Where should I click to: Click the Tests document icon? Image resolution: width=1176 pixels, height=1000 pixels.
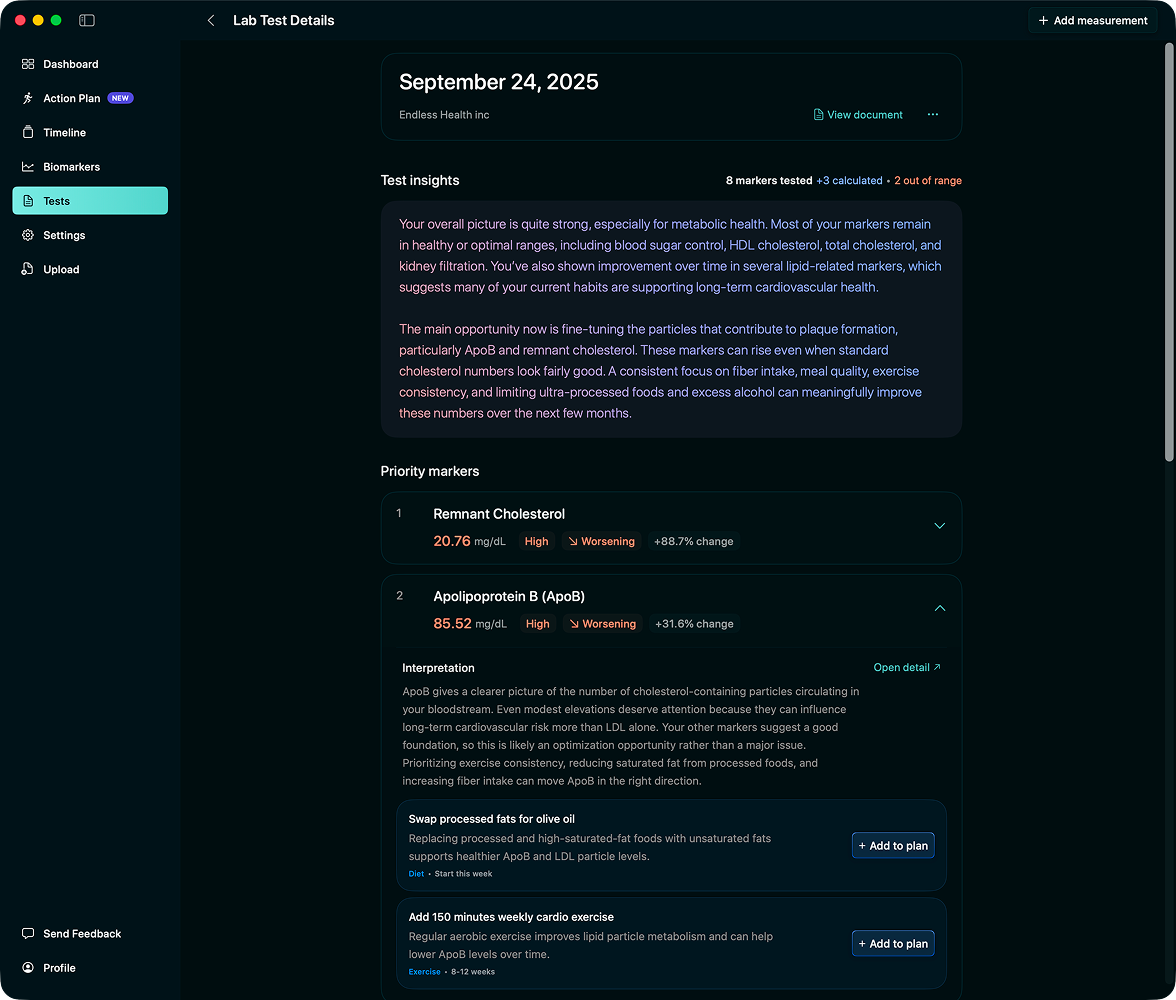28,200
